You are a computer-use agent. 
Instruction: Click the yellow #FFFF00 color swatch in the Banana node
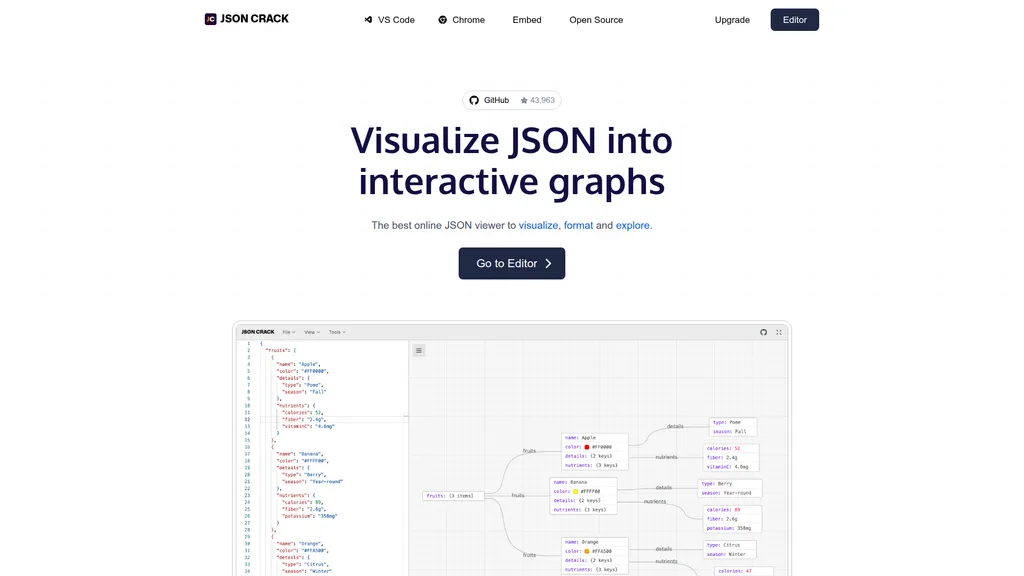pos(575,491)
